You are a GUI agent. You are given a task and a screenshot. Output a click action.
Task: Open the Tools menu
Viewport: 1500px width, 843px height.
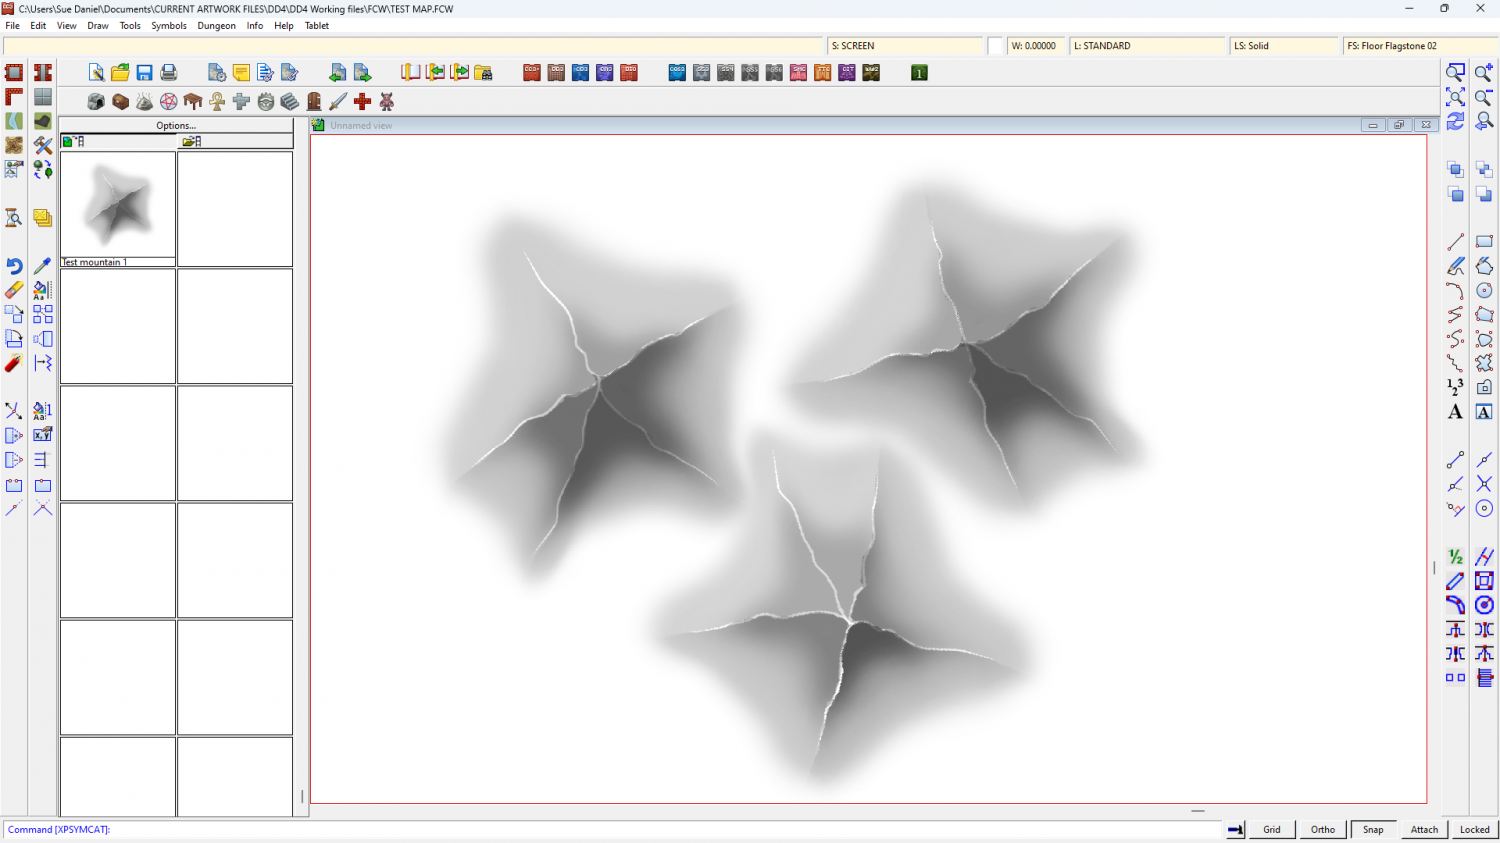130,26
